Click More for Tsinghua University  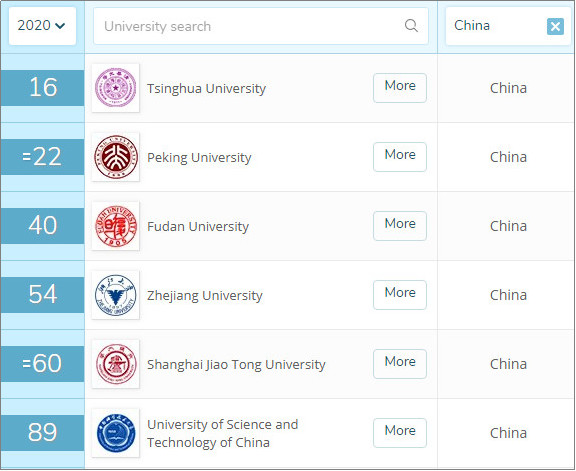(400, 88)
